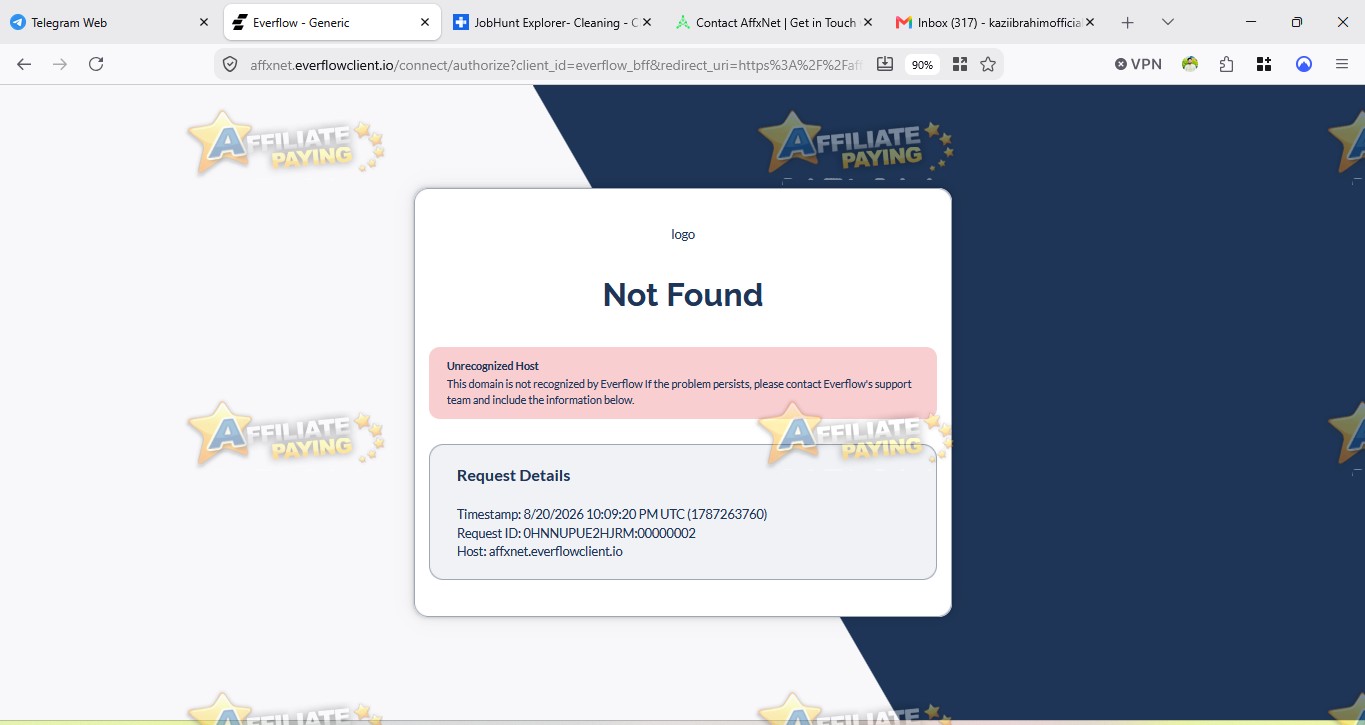Minimize the browser window
Viewport: 1365px width, 725px height.
pos(1251,22)
